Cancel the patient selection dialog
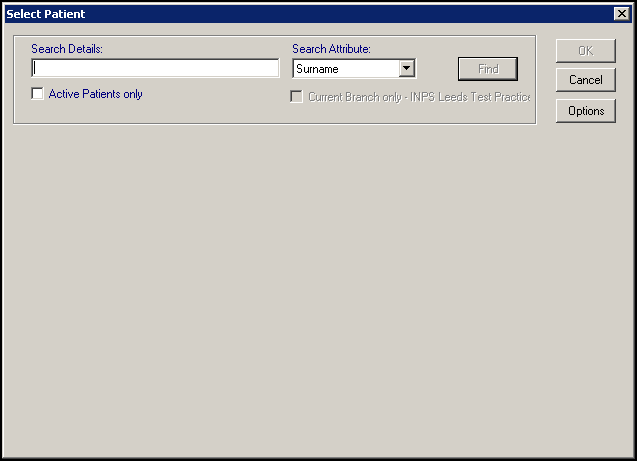The height and width of the screenshot is (461, 637). (585, 80)
